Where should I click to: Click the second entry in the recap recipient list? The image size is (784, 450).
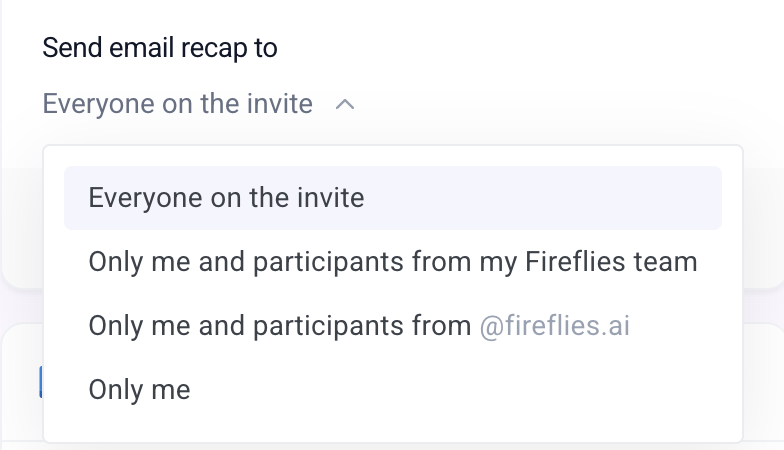pyautogui.click(x=392, y=262)
